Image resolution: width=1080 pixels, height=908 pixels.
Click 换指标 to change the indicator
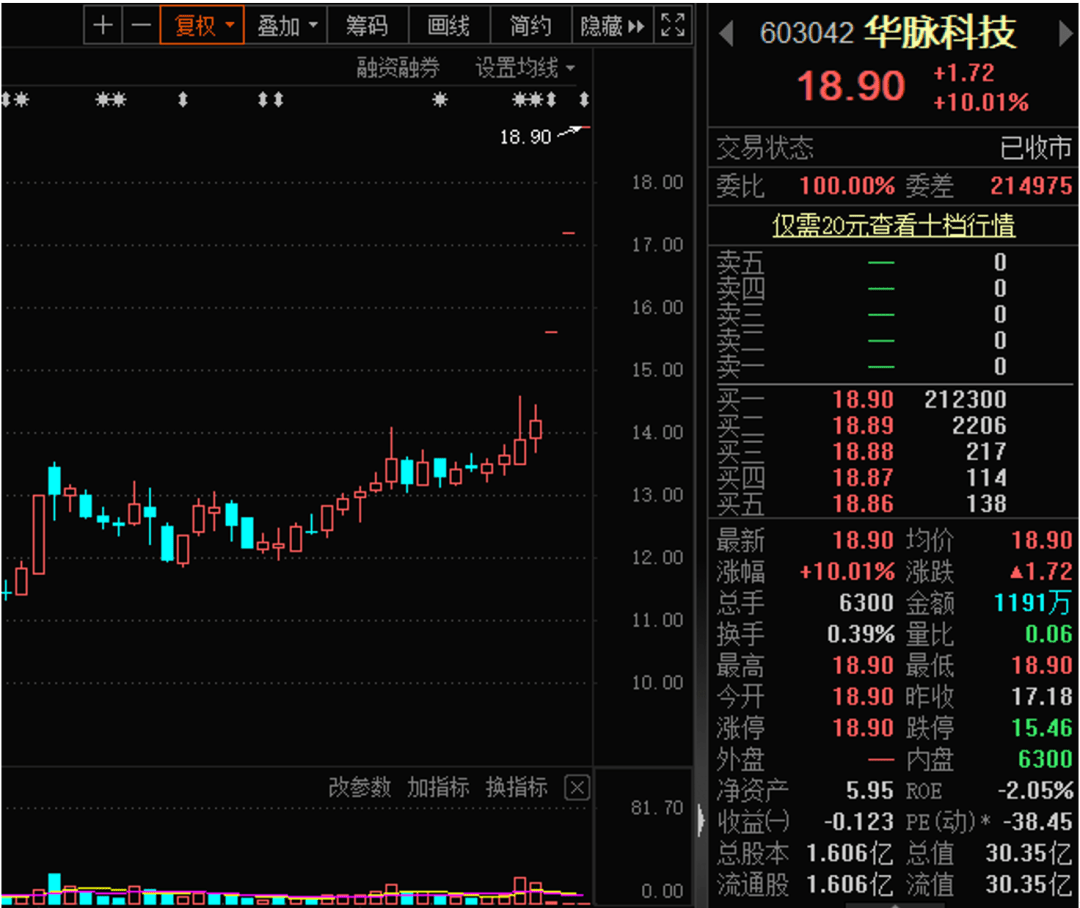click(517, 787)
